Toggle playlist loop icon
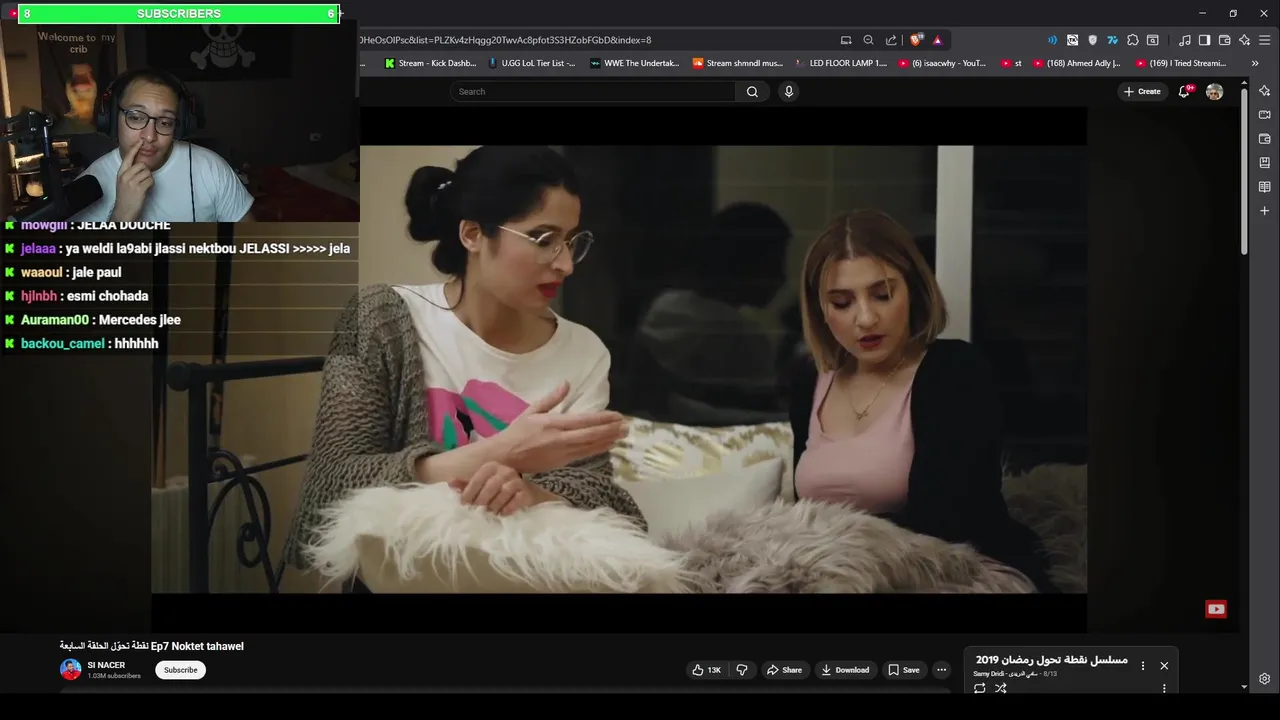This screenshot has height=720, width=1280. tap(979, 688)
